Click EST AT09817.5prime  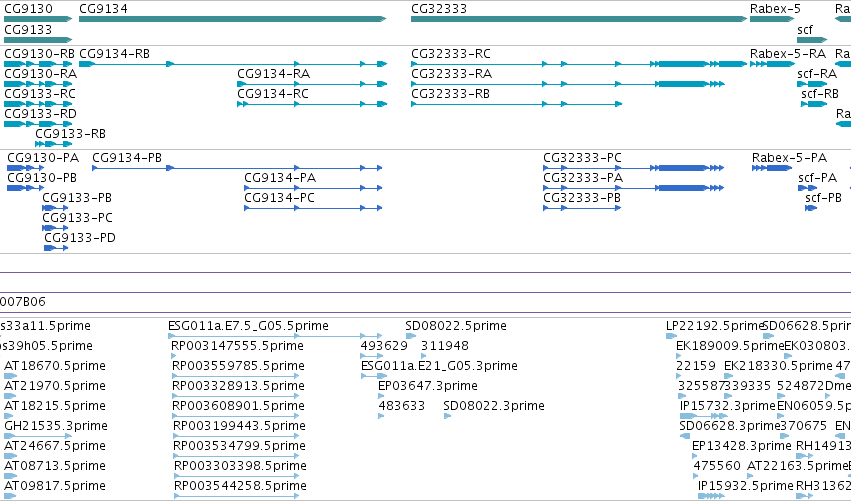pyautogui.click(x=55, y=486)
